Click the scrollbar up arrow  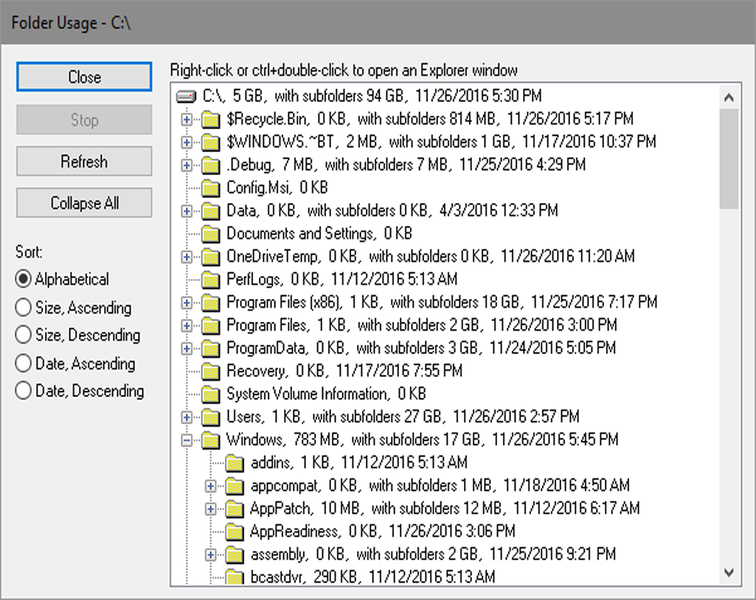click(729, 98)
